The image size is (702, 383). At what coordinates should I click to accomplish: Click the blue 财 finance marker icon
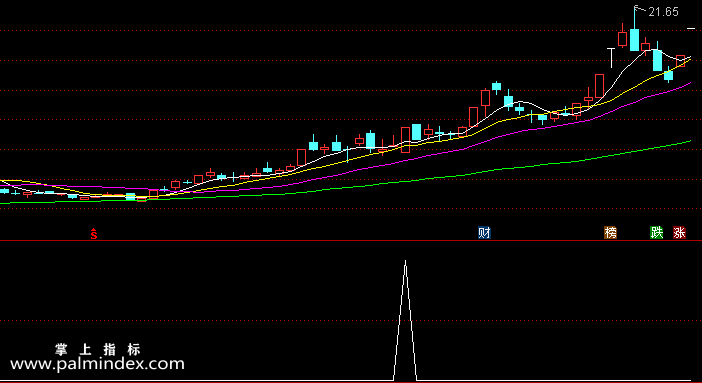click(484, 233)
